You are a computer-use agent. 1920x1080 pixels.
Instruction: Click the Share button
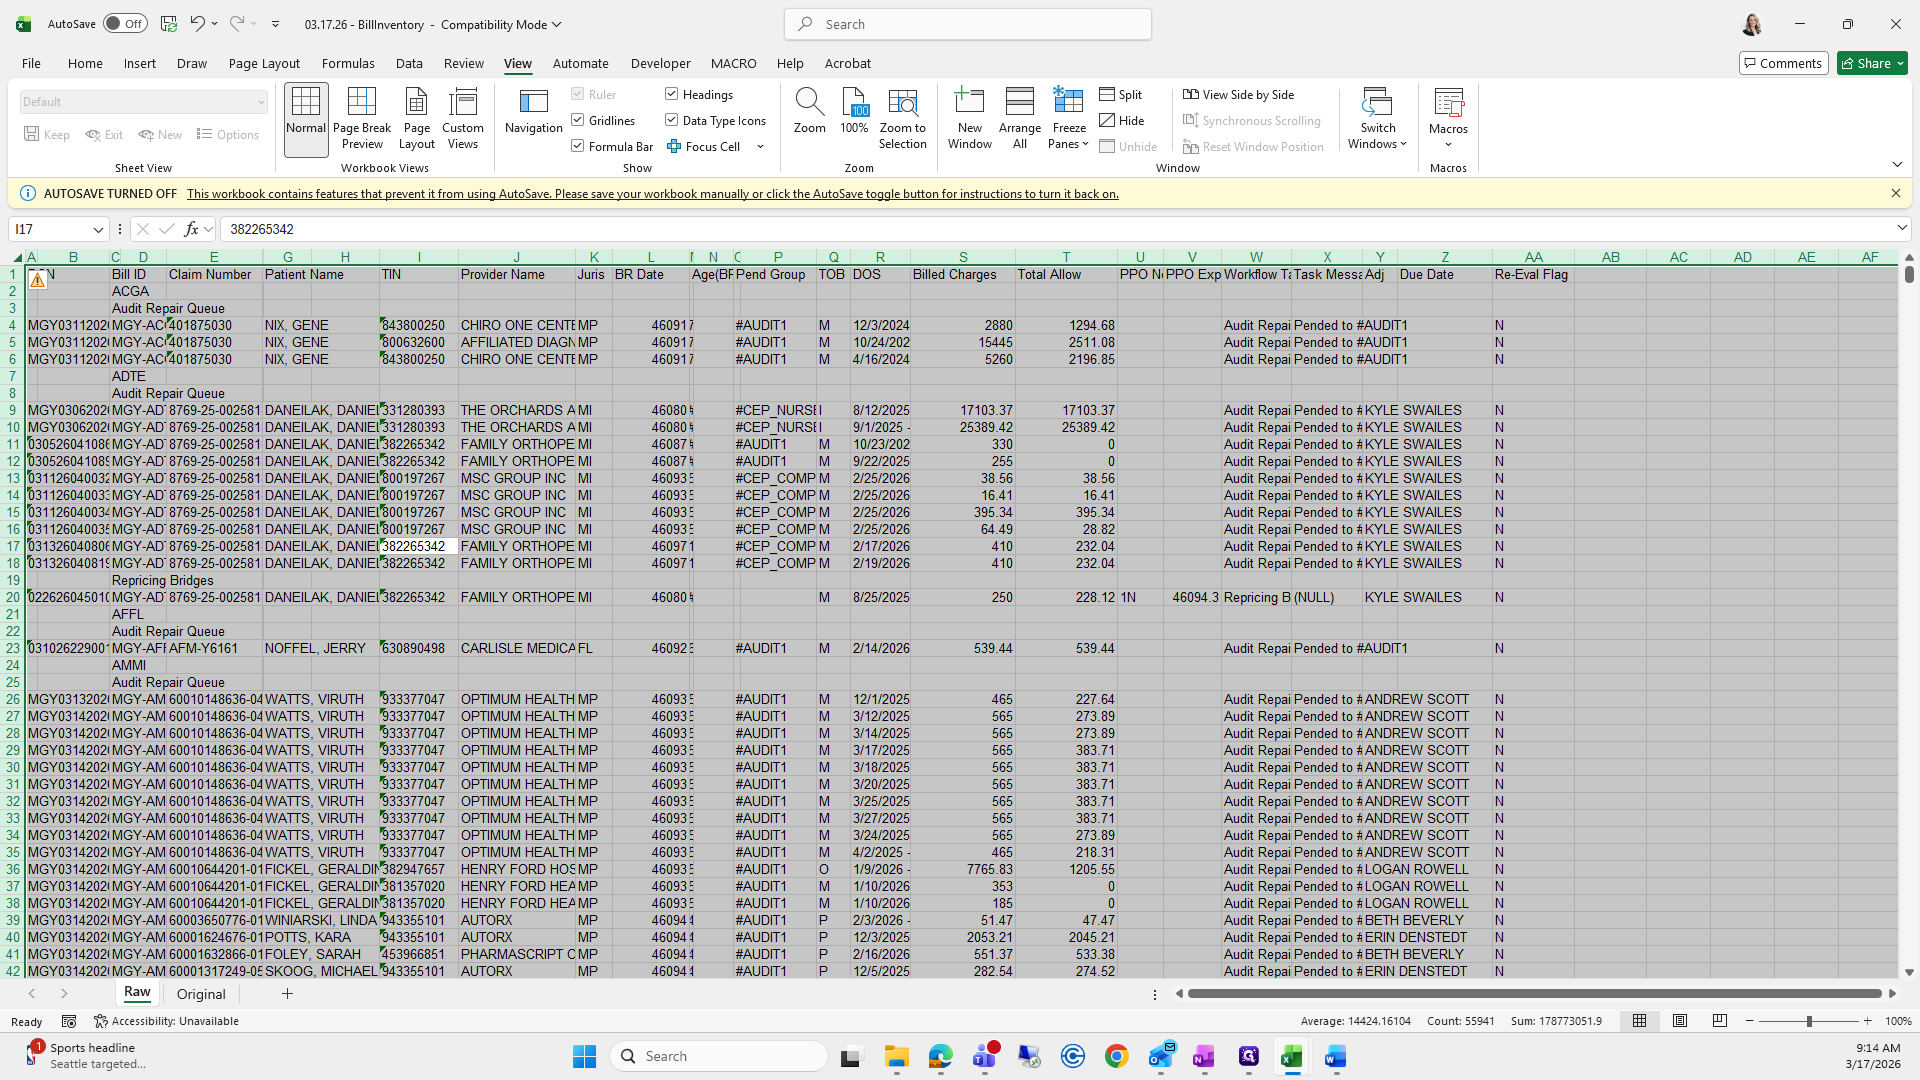[1872, 63]
